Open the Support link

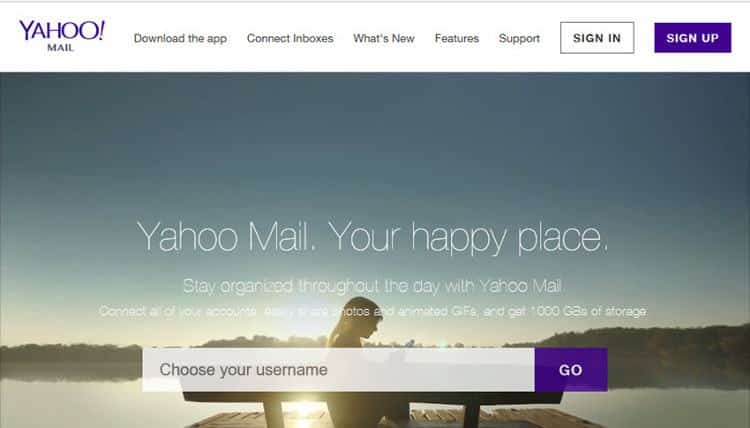pyautogui.click(x=519, y=38)
